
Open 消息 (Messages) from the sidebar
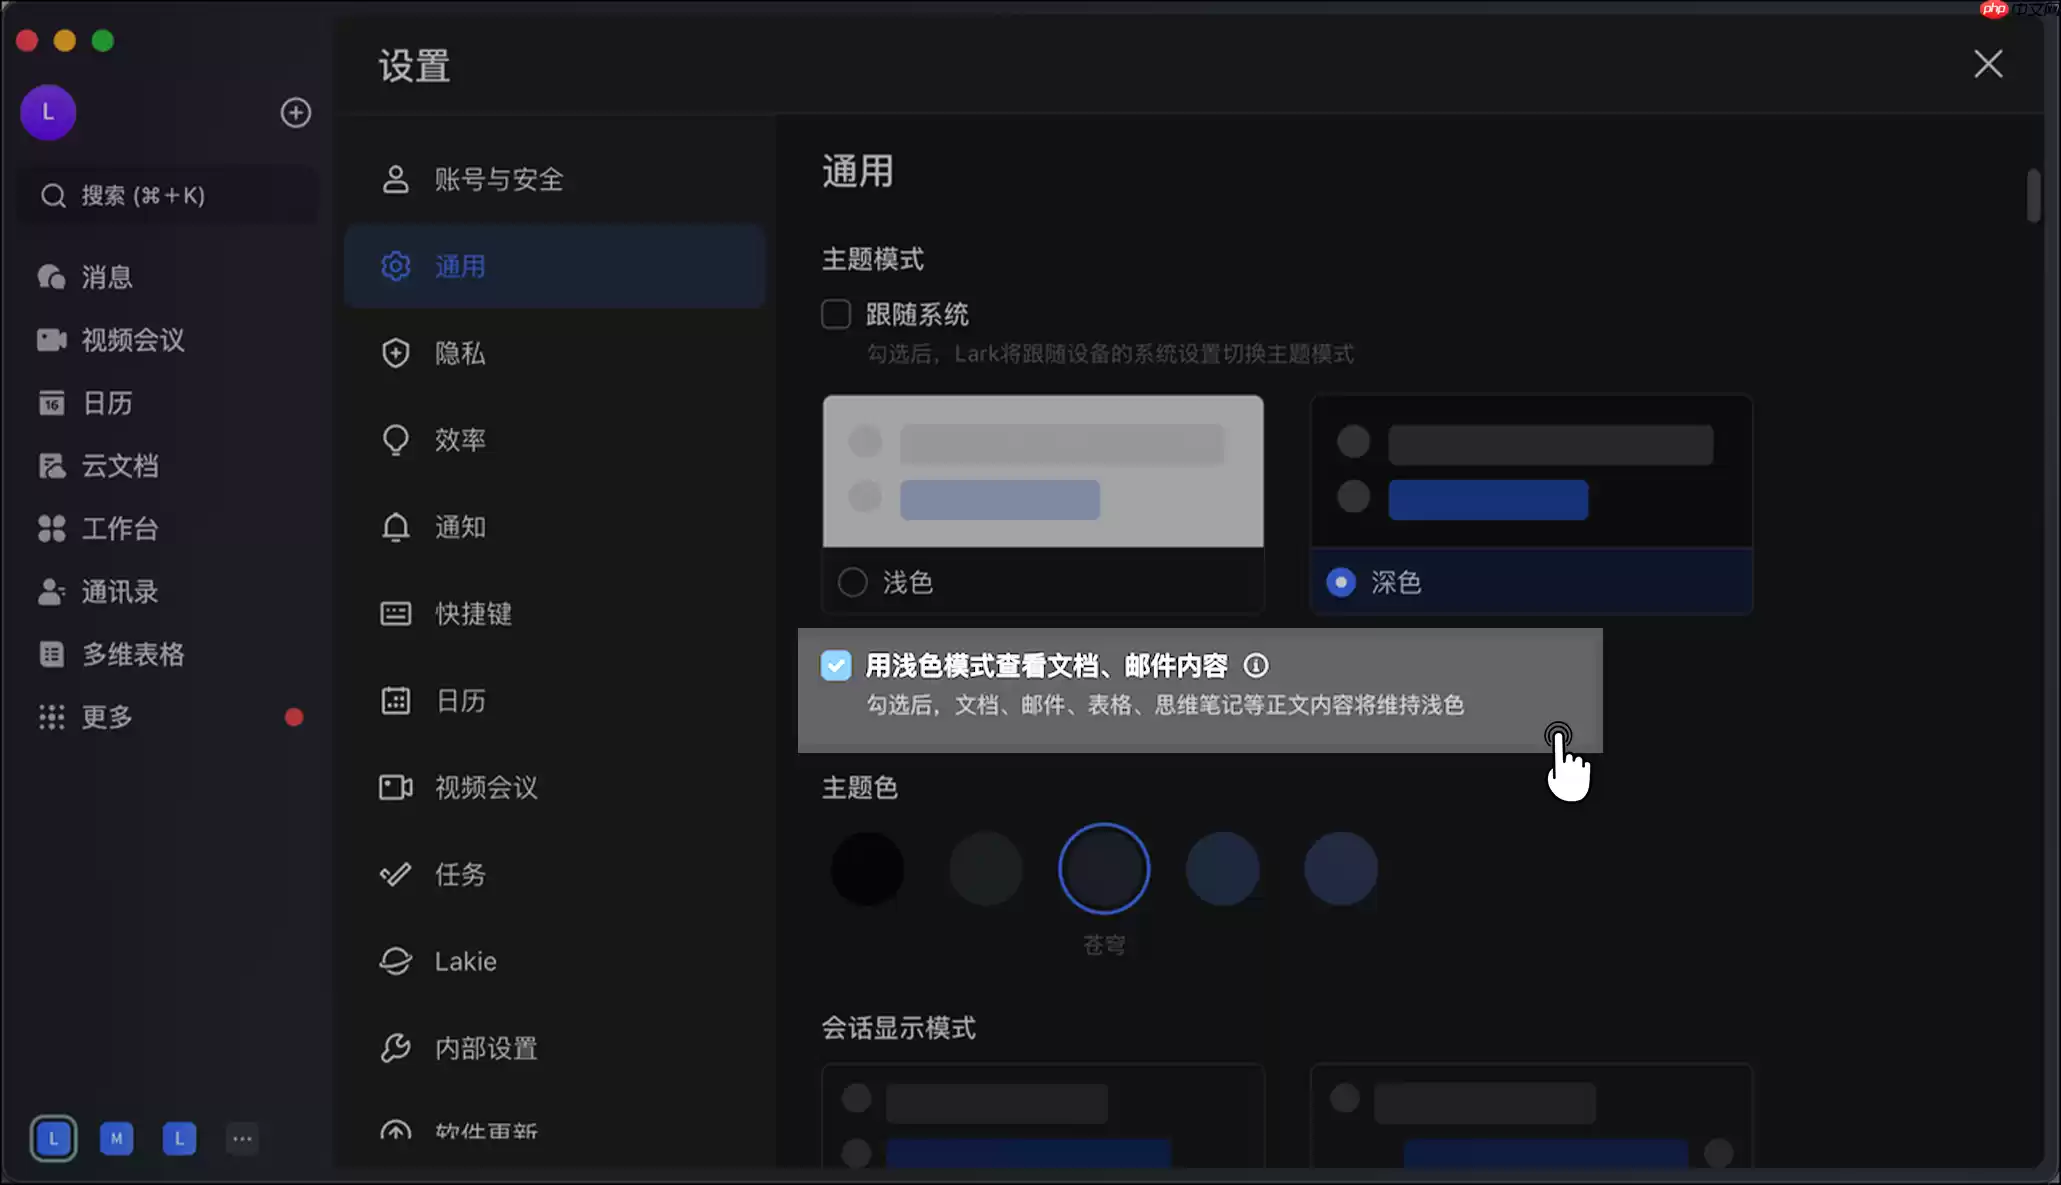pyautogui.click(x=106, y=277)
